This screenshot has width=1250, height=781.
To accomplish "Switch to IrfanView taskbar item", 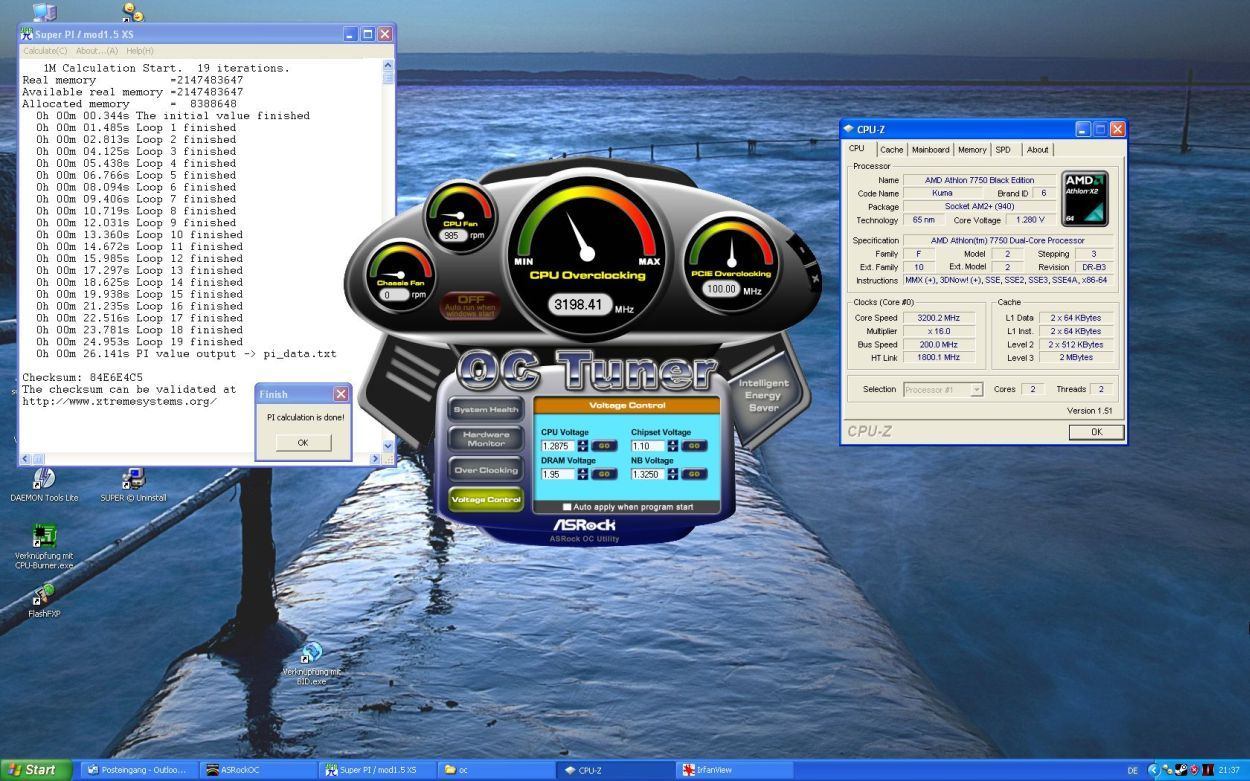I will pos(736,770).
